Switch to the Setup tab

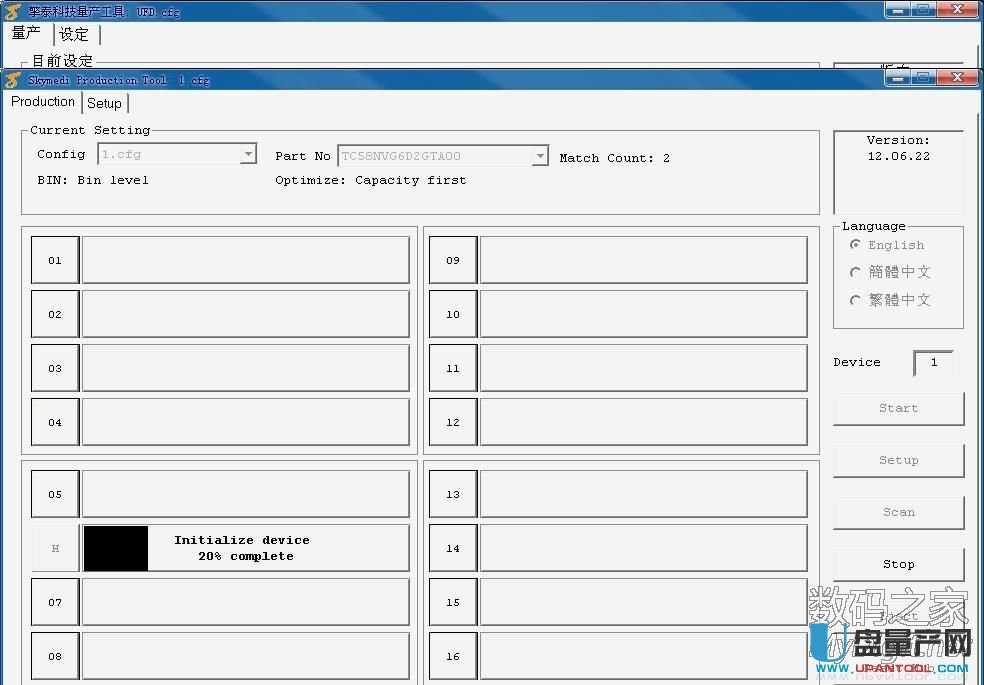point(104,103)
